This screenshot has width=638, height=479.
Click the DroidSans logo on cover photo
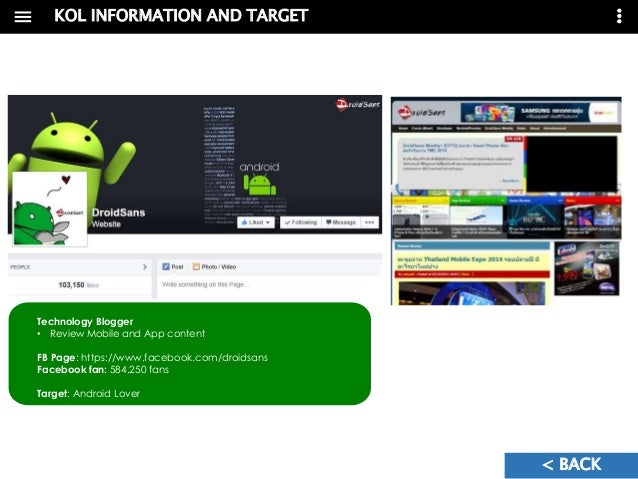[357, 105]
